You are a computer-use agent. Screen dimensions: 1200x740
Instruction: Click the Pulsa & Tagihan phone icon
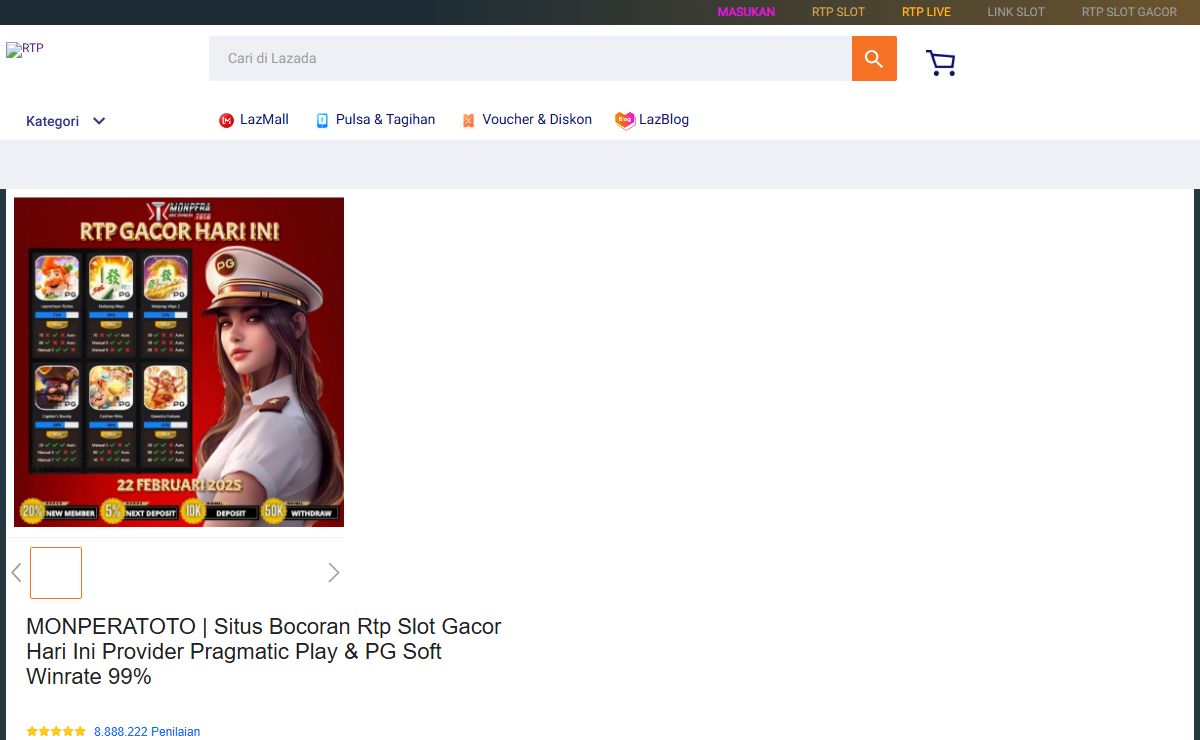pyautogui.click(x=322, y=120)
